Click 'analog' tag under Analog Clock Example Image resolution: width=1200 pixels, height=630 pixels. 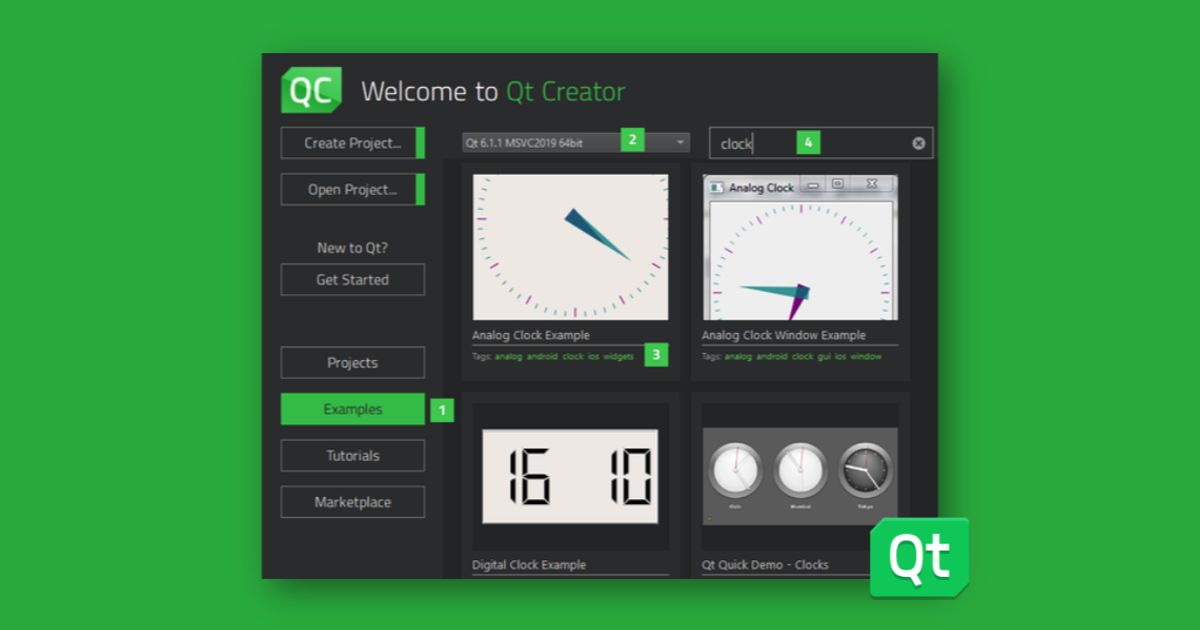[x=508, y=356]
